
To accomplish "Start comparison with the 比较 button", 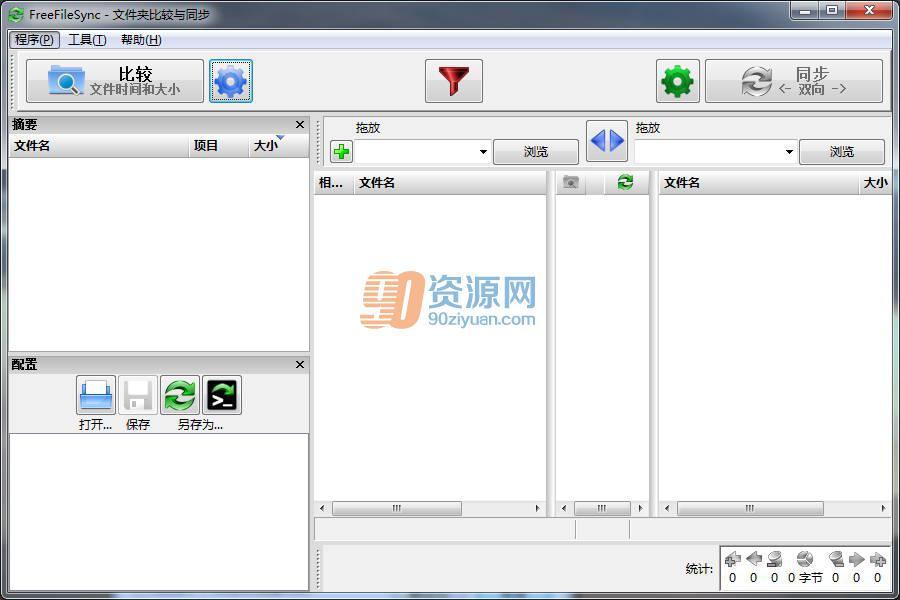I will pos(115,81).
